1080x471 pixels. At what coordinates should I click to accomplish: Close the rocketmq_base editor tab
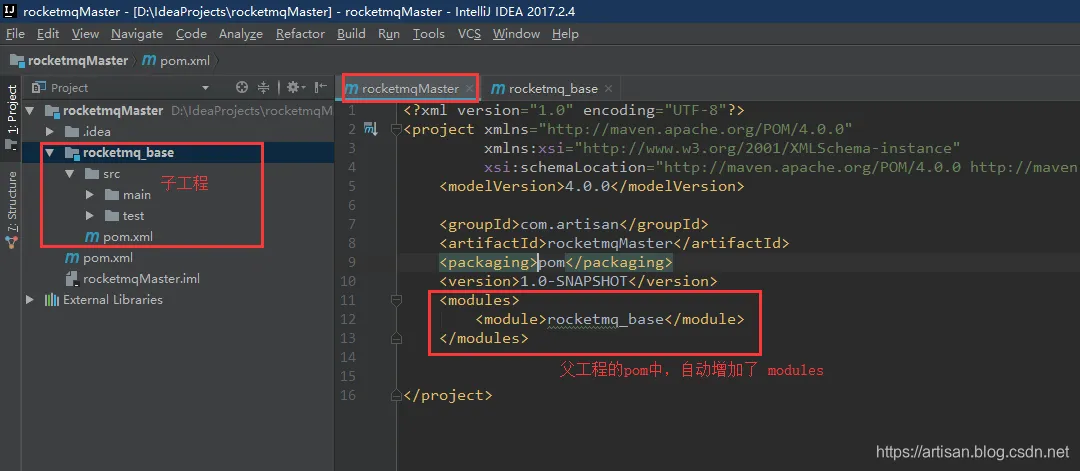point(608,89)
